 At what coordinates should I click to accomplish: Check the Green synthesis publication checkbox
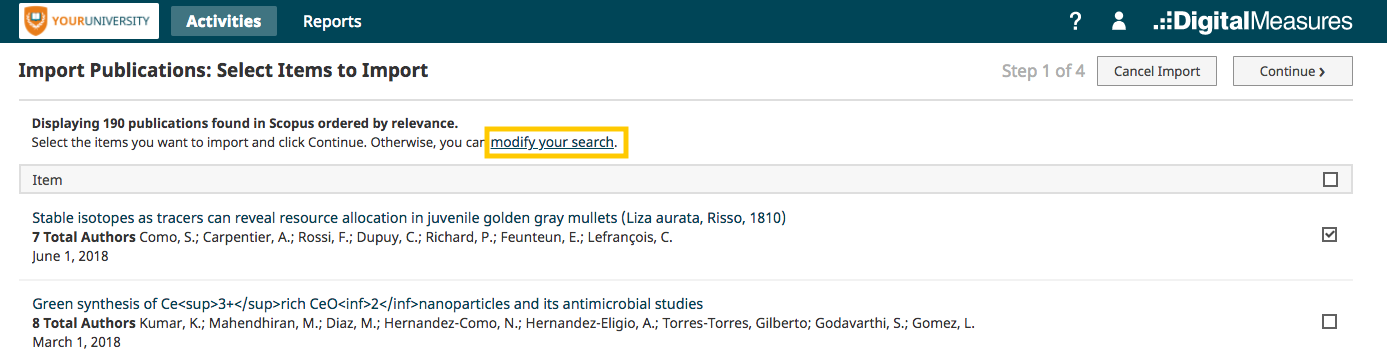tap(1330, 322)
